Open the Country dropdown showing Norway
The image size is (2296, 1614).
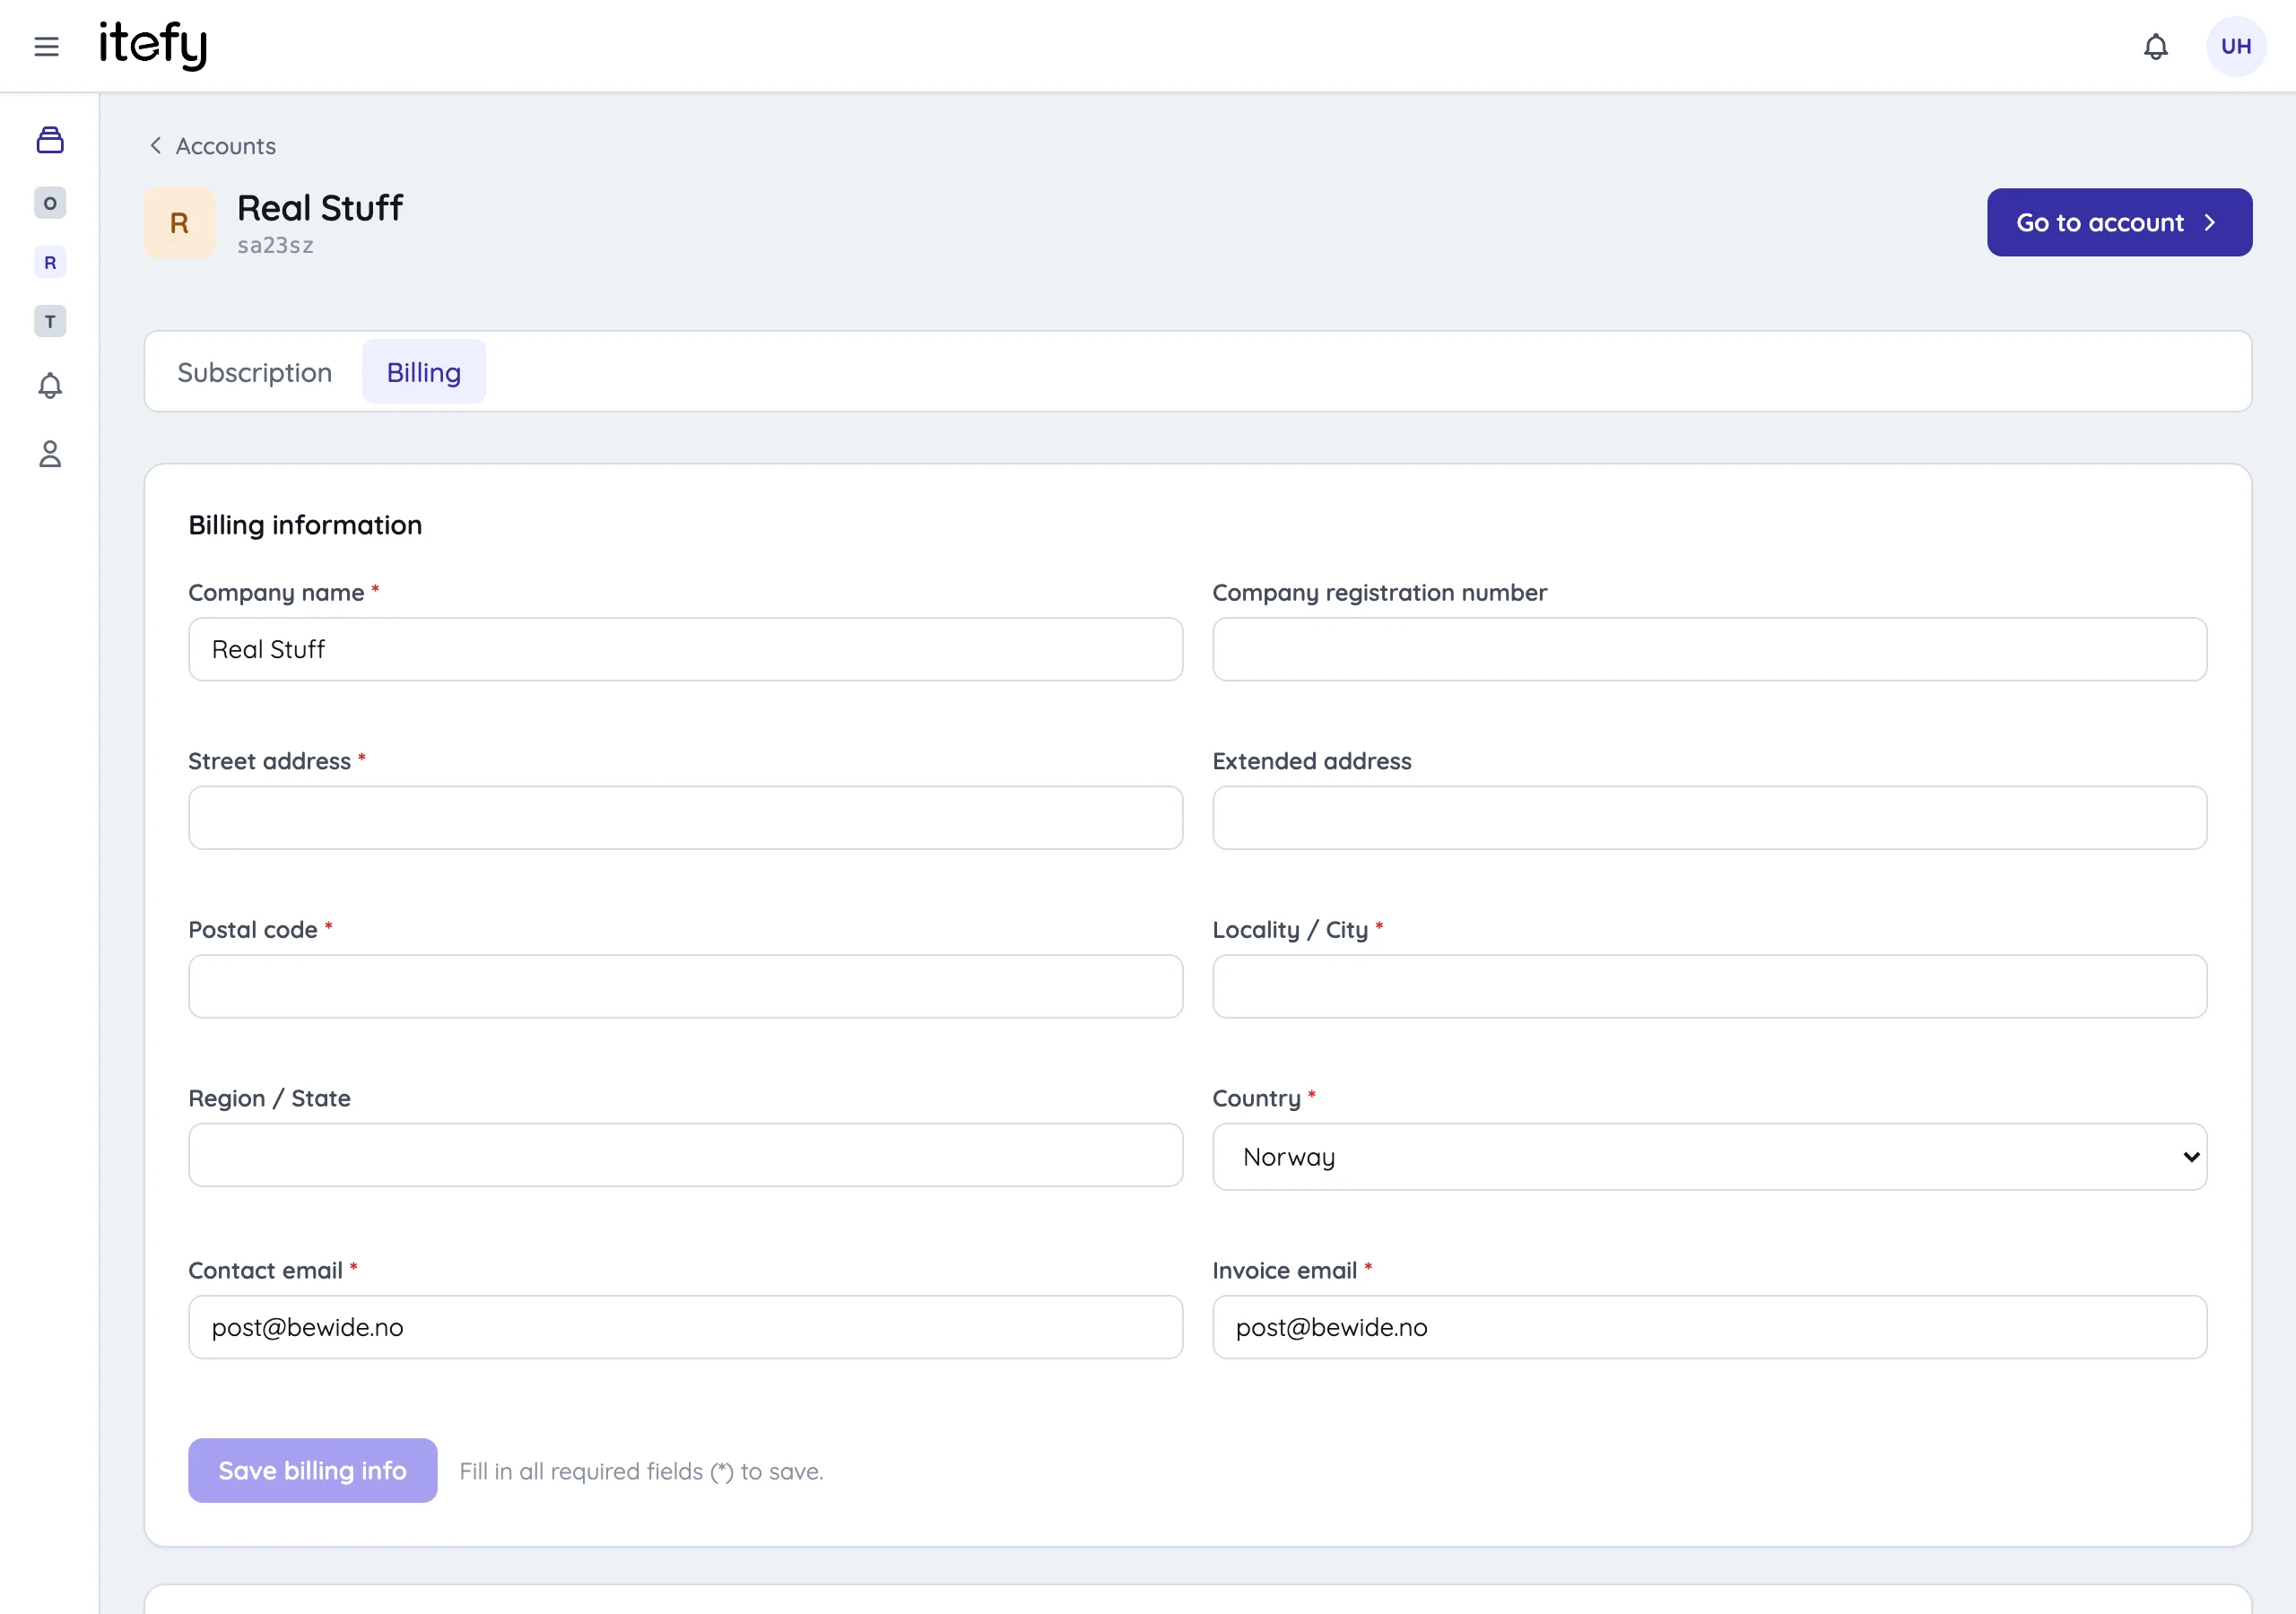tap(1709, 1156)
